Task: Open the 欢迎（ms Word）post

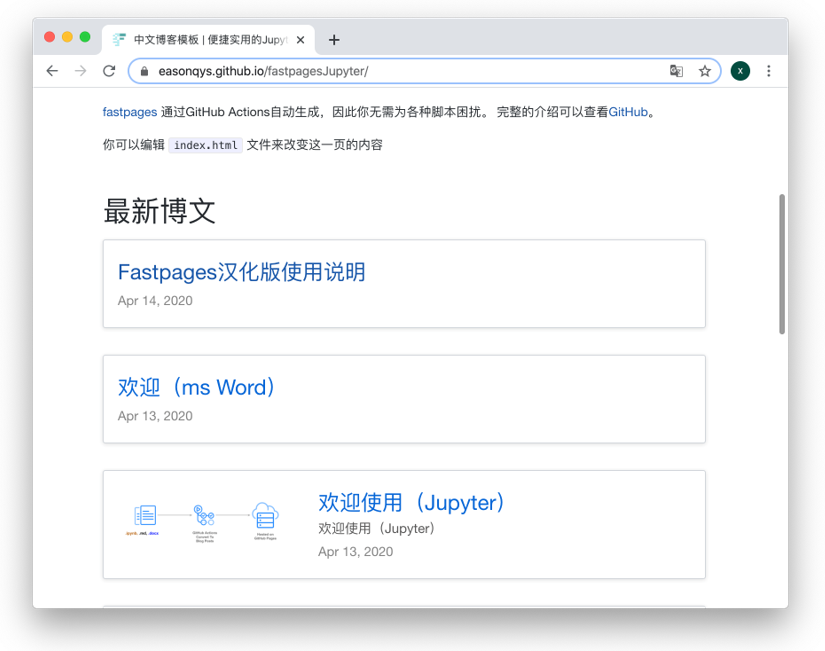Action: point(197,387)
